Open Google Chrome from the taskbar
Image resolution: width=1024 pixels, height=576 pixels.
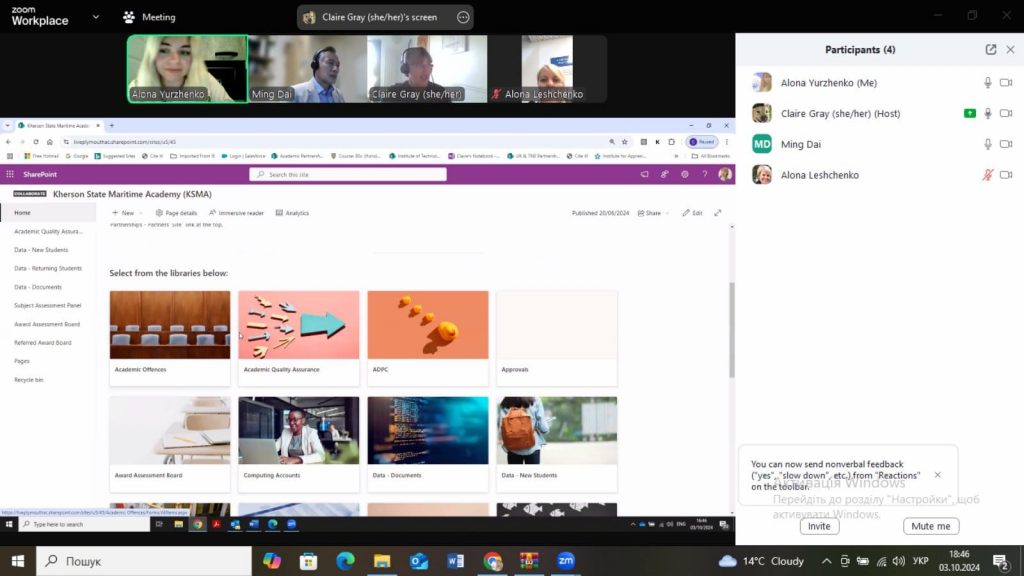(492, 561)
